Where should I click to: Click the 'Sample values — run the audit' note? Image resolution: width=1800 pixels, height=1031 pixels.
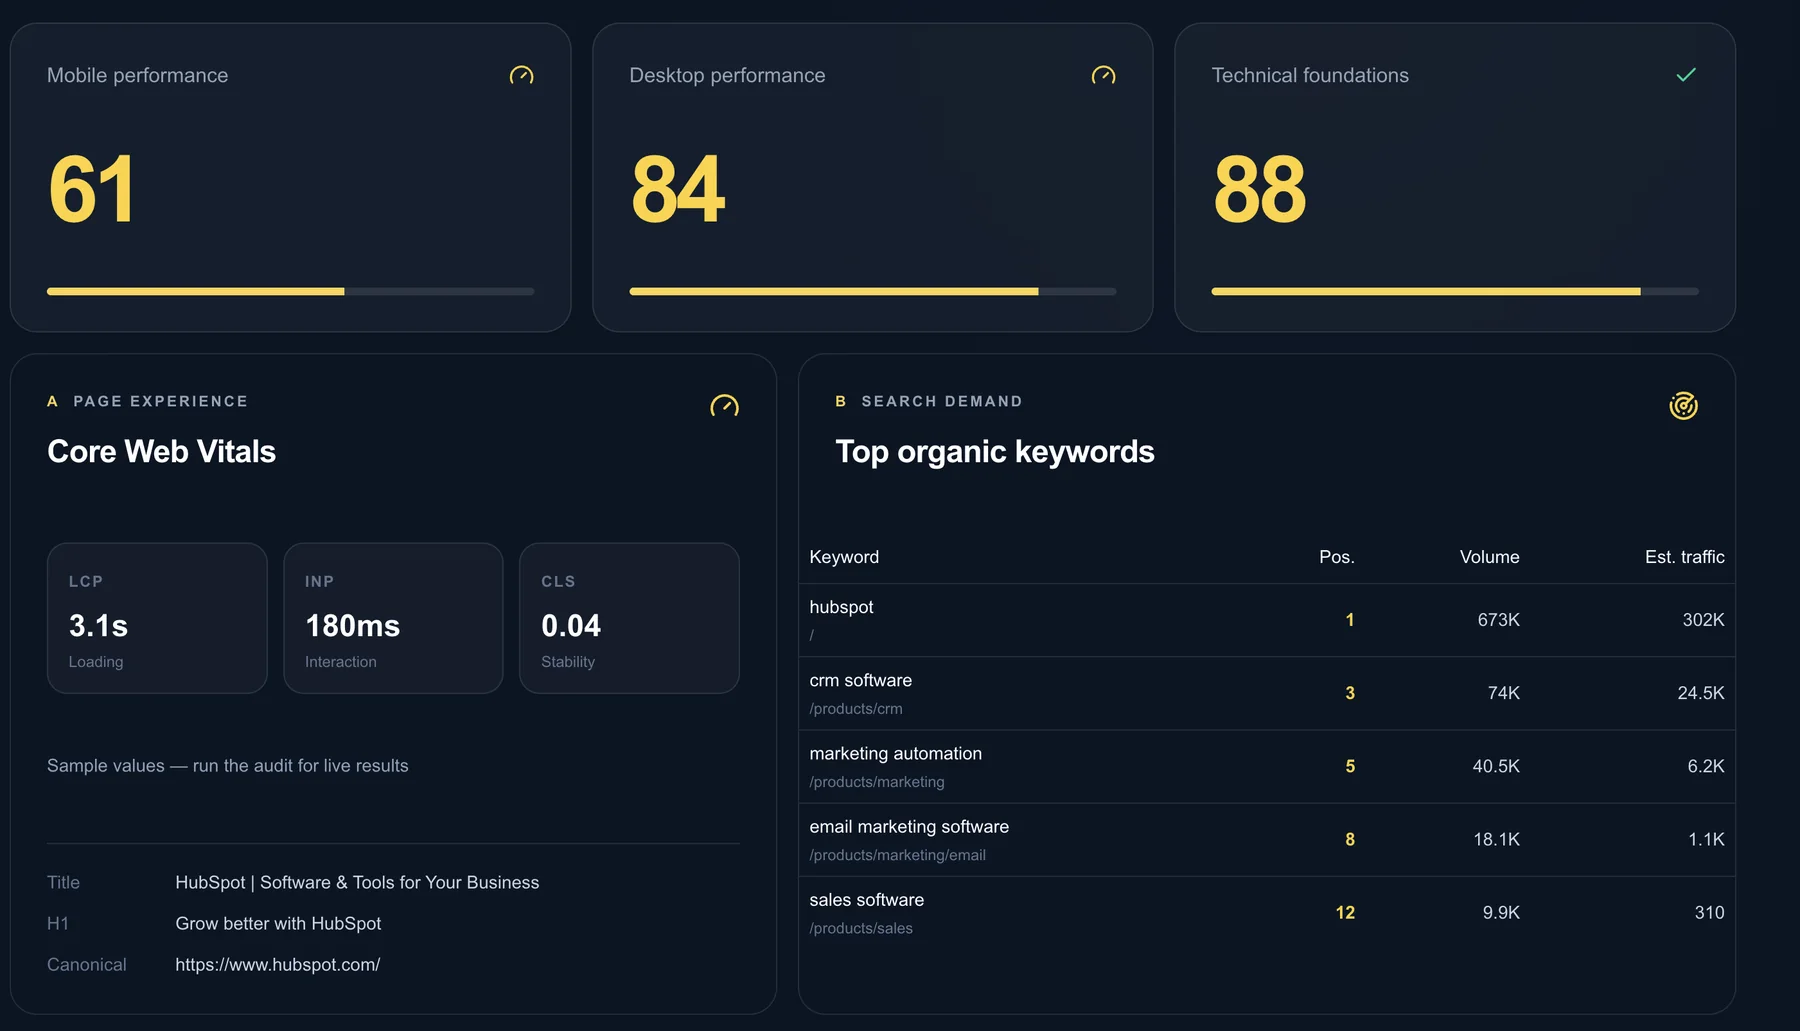[228, 766]
